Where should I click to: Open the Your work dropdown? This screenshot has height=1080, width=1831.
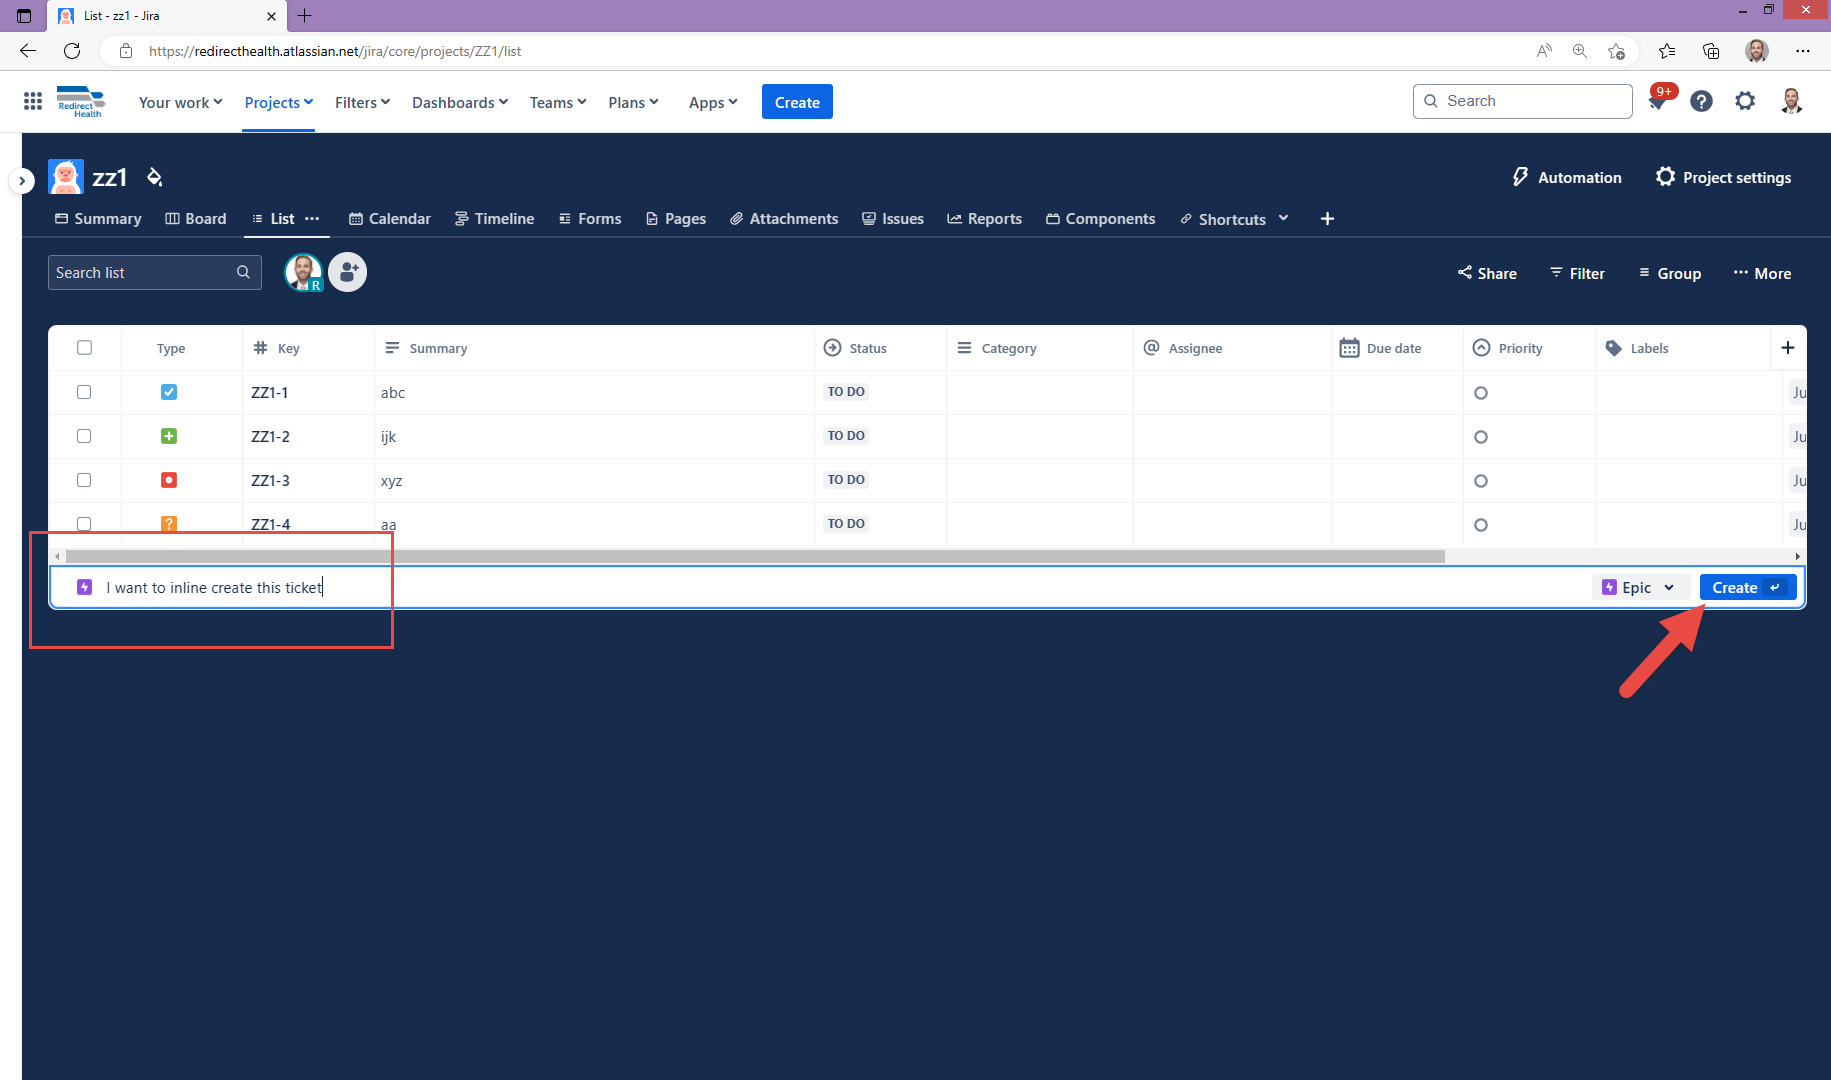180,102
